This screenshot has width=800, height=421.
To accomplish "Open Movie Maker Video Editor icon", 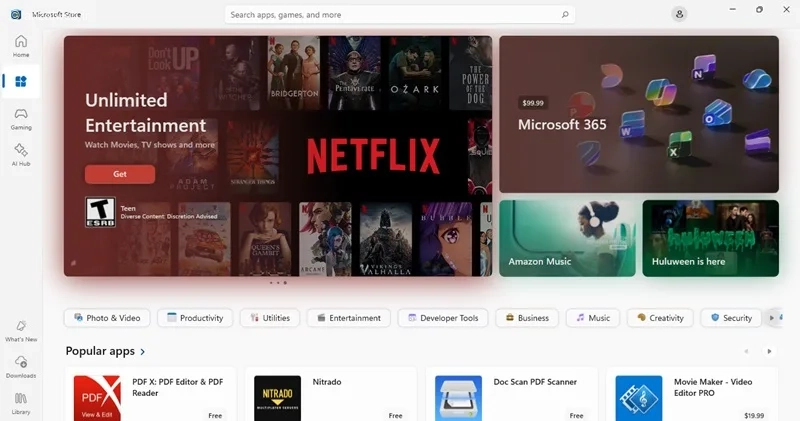I will tap(639, 398).
